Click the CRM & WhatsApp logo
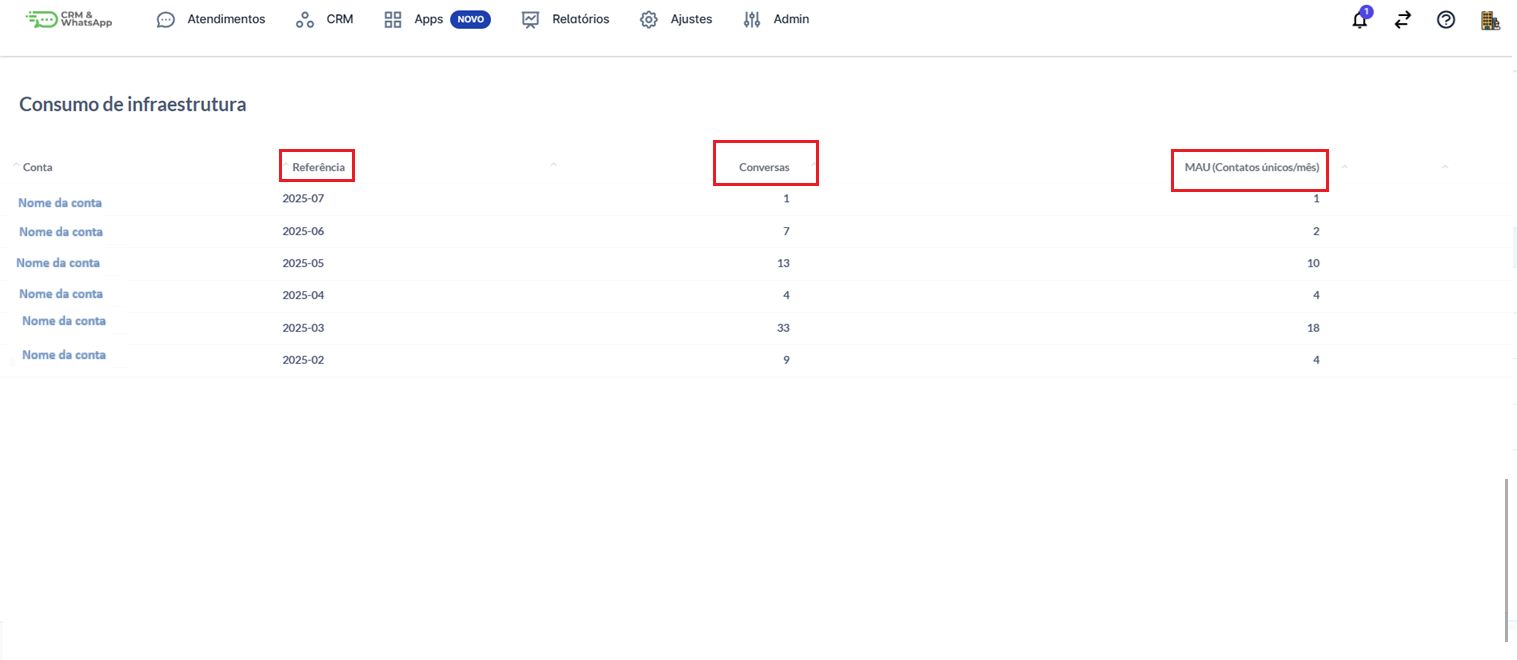 (x=70, y=19)
